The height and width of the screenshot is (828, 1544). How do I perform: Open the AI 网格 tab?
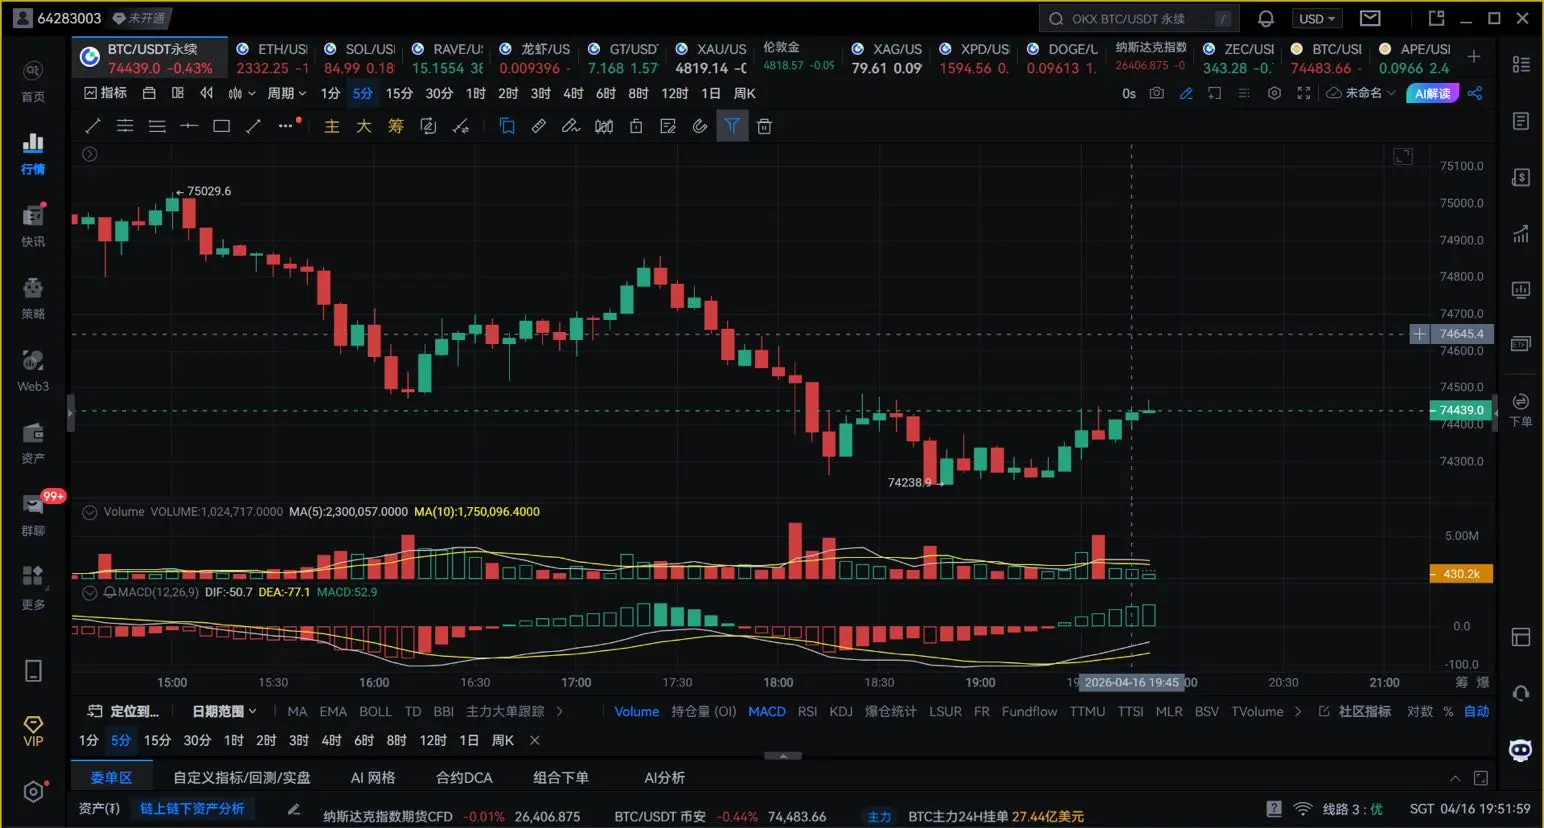pyautogui.click(x=373, y=777)
